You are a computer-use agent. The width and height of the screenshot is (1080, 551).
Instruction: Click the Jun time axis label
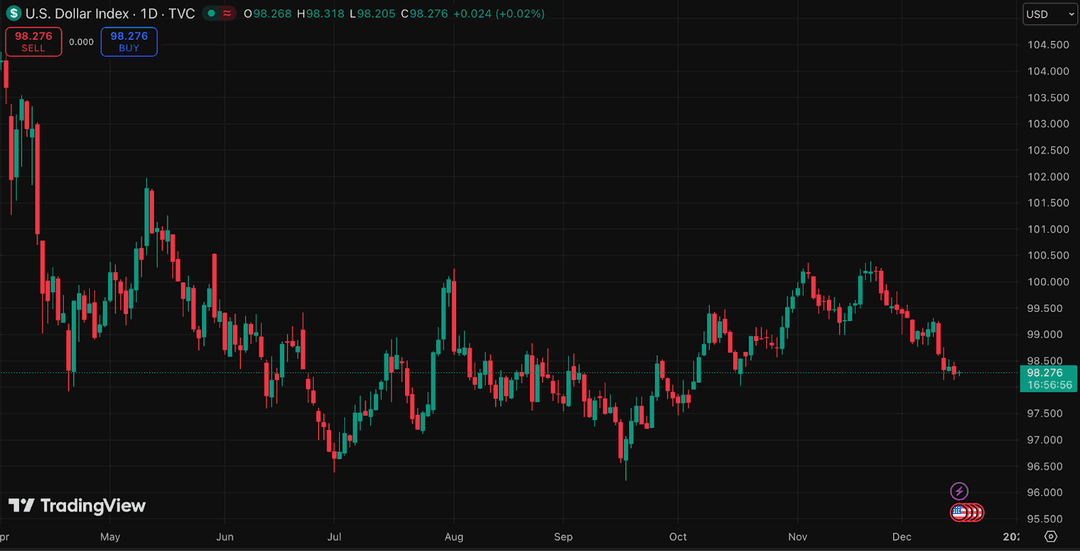click(x=224, y=537)
